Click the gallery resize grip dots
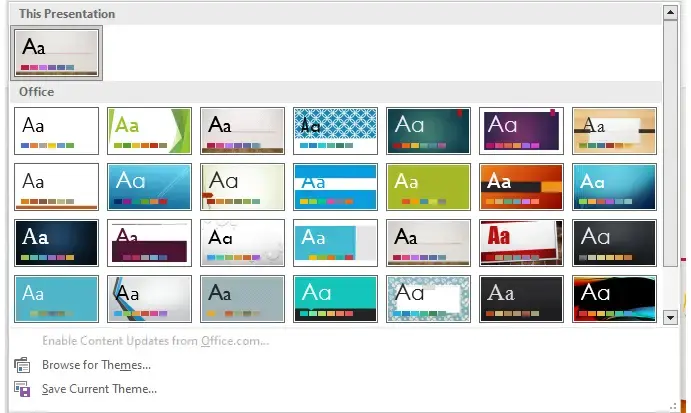691x413 pixels. tap(673, 406)
